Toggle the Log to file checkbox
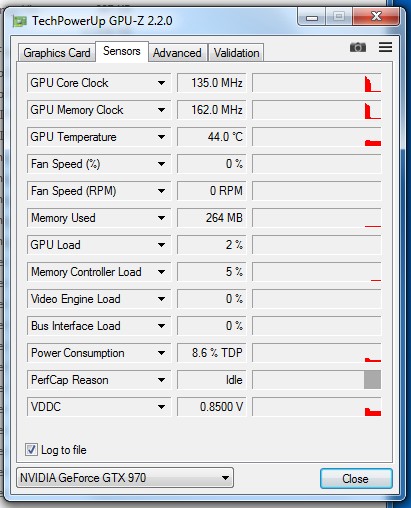411x508 pixels. point(31,450)
